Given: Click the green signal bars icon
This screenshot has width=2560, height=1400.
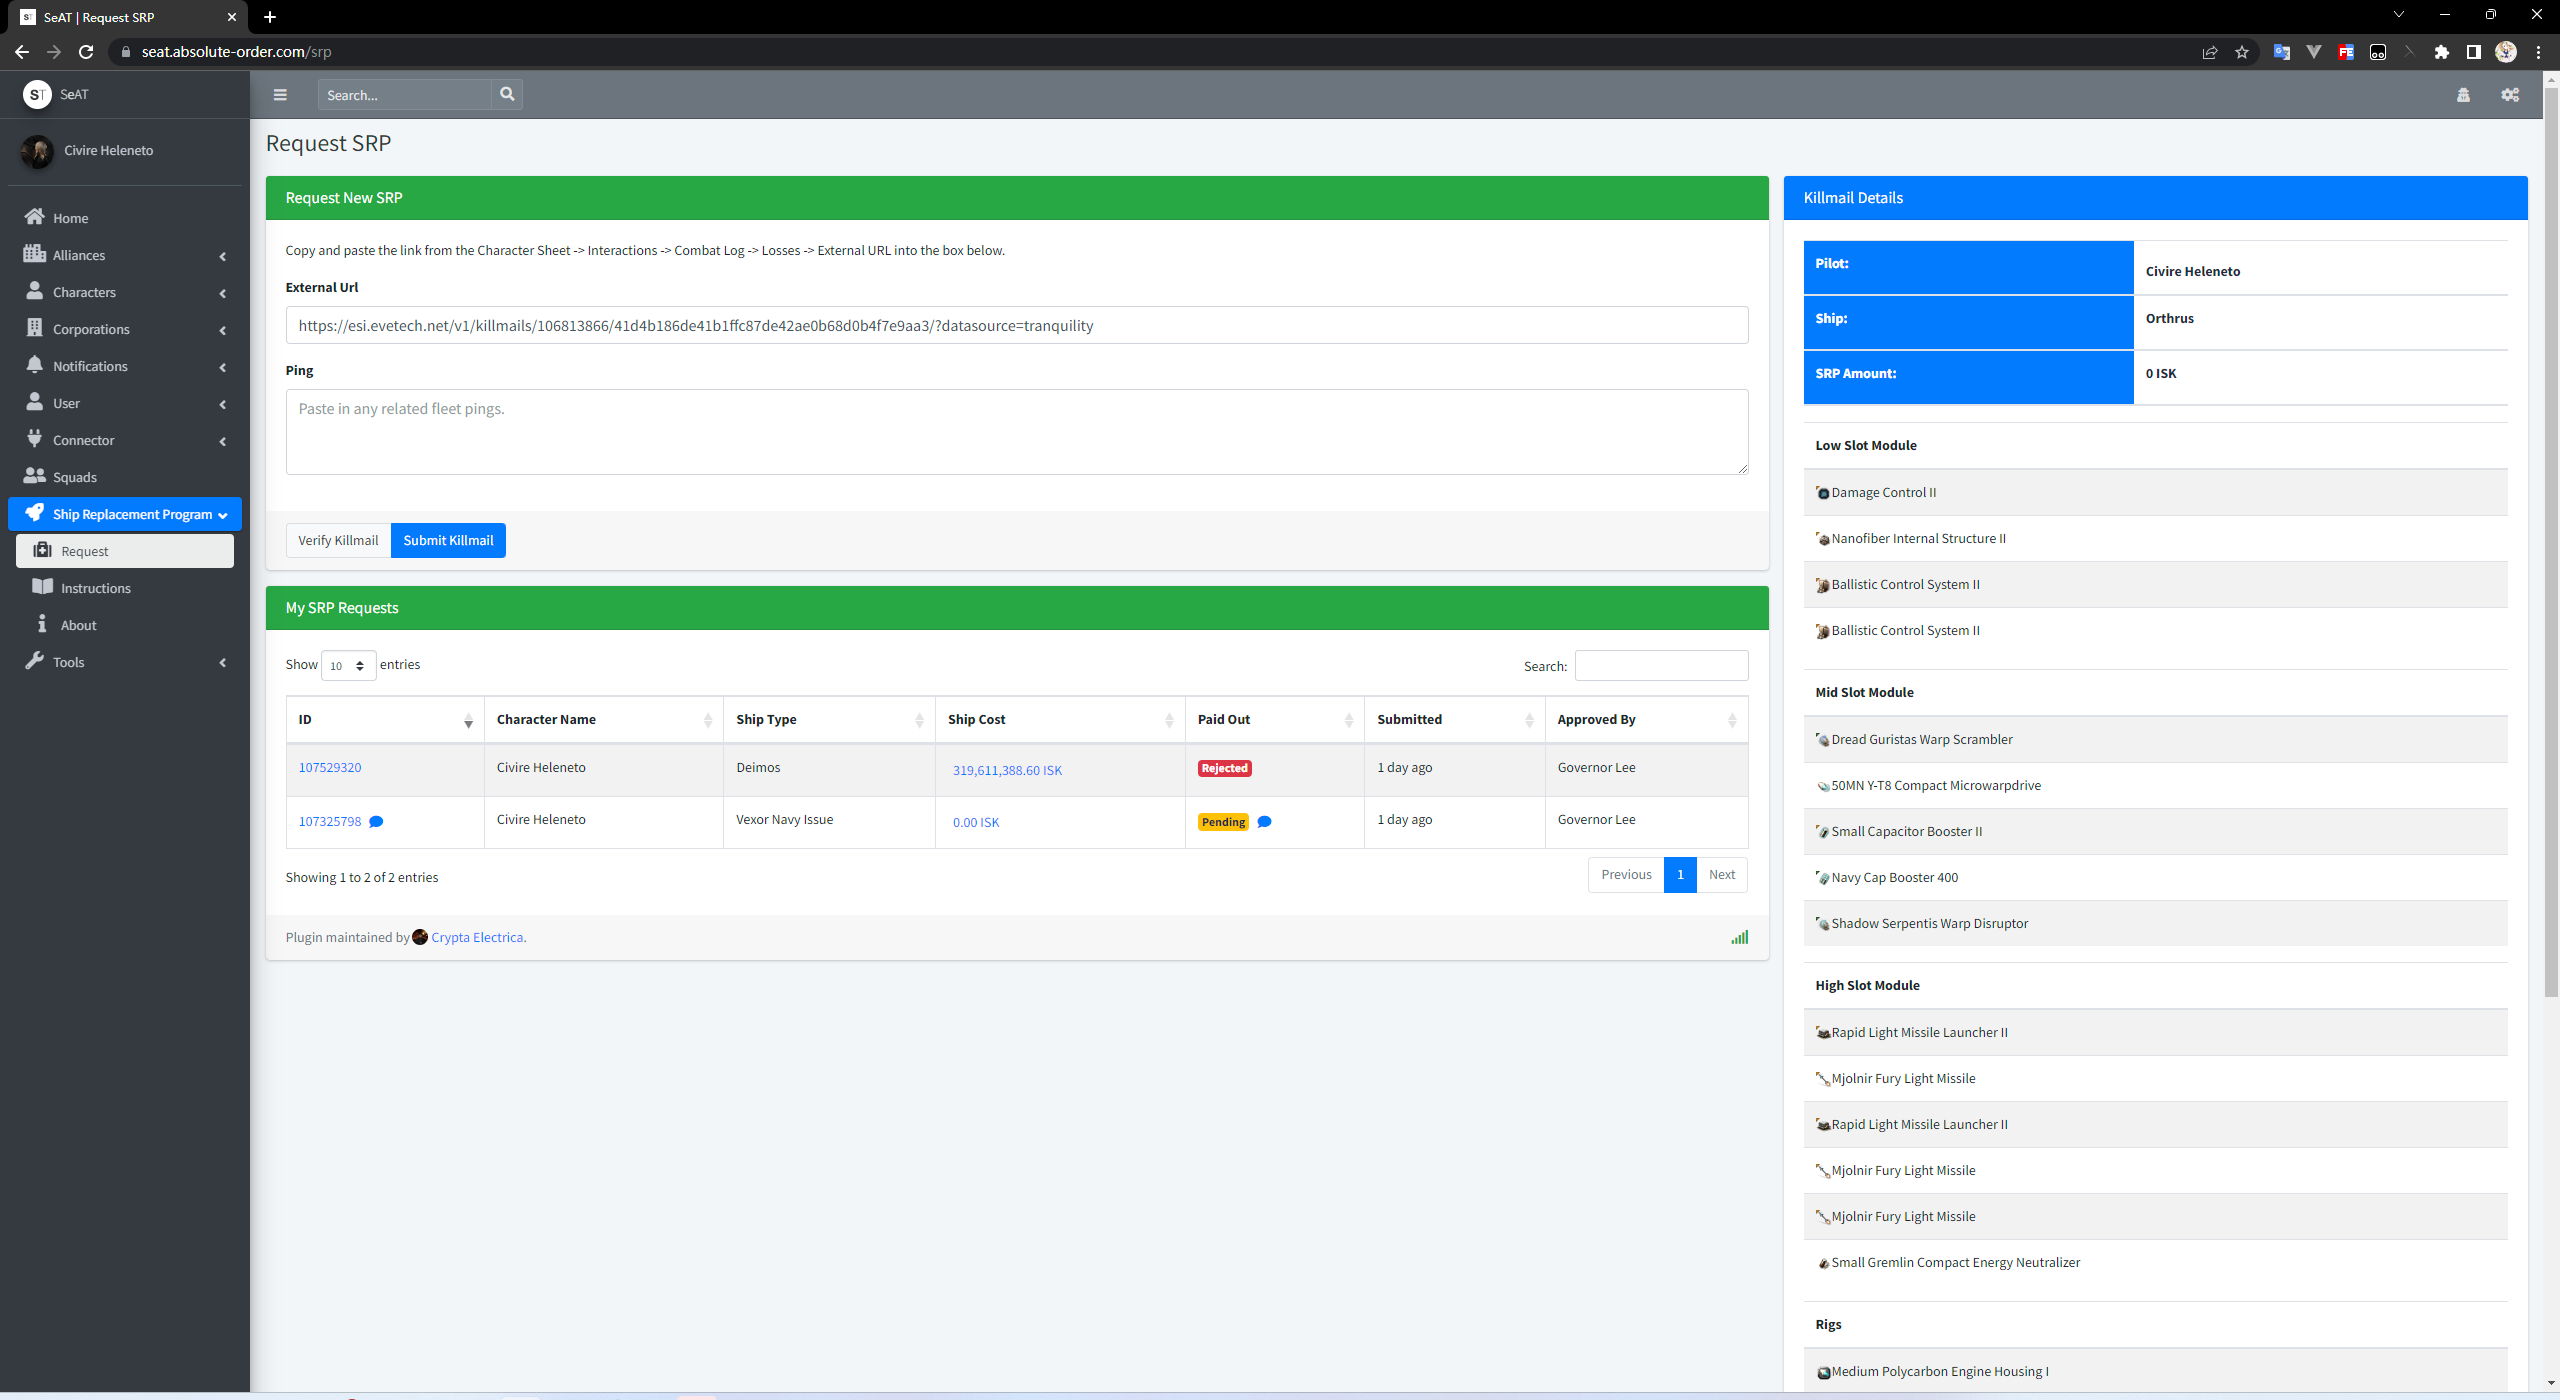Looking at the screenshot, I should click(1740, 937).
